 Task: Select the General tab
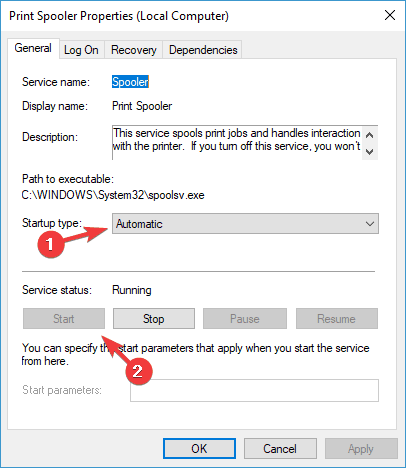33,48
